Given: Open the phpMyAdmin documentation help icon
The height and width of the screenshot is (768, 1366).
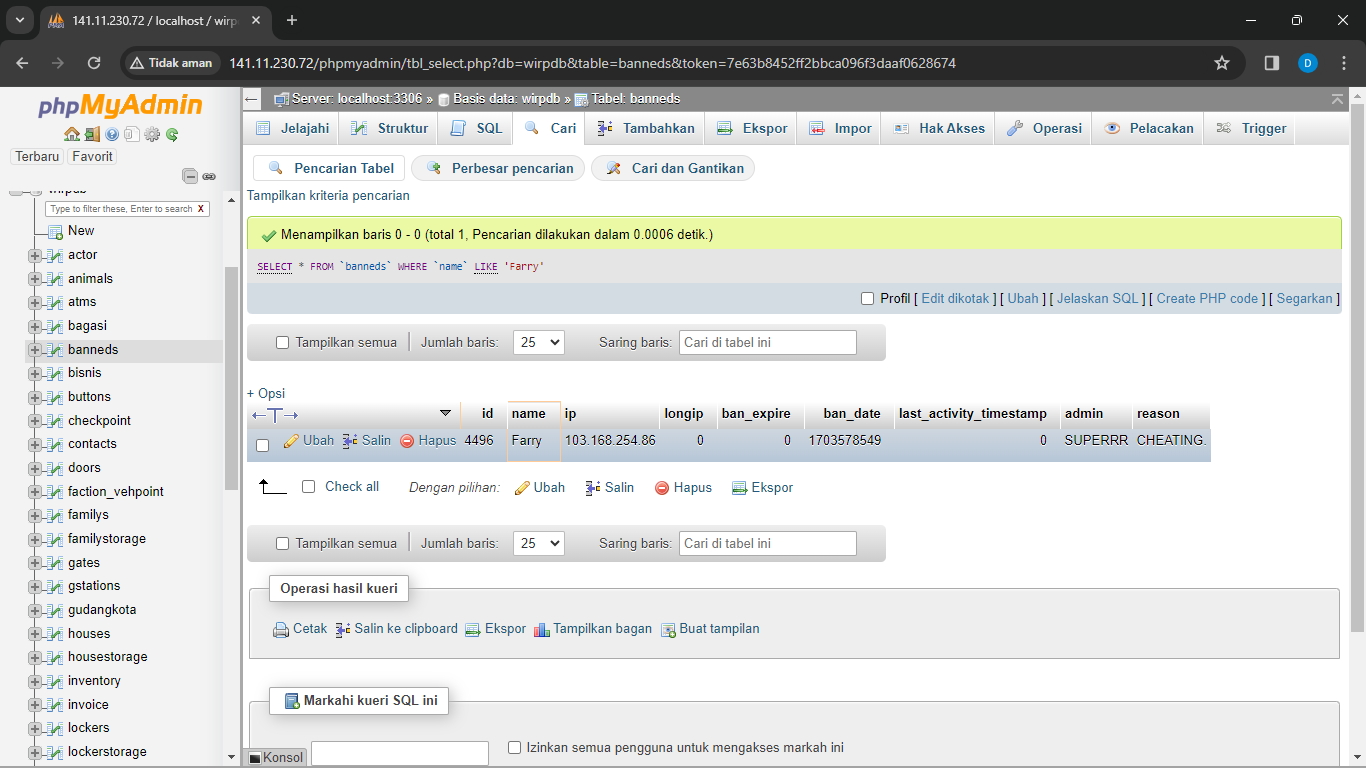Looking at the screenshot, I should coord(112,134).
